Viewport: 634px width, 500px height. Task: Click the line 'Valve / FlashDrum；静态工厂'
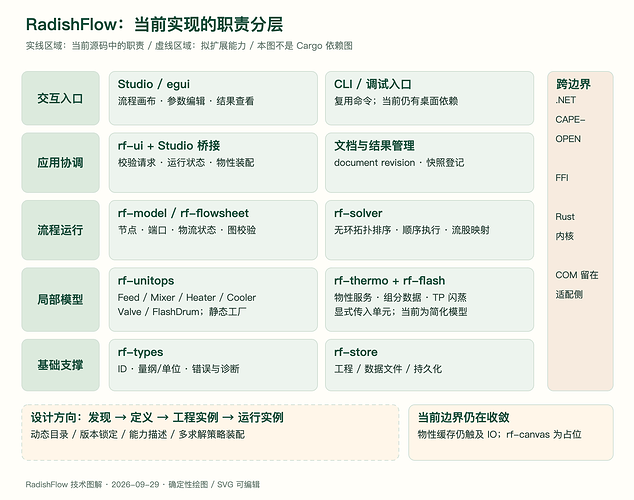(182, 312)
